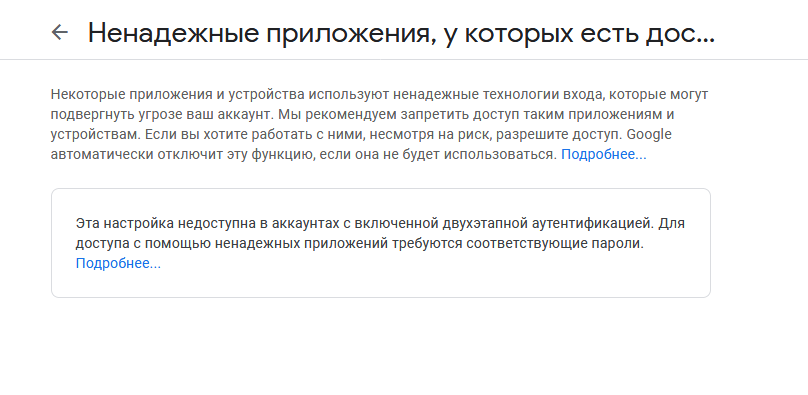Open the Подробнее link after the description paragraph

tap(603, 154)
